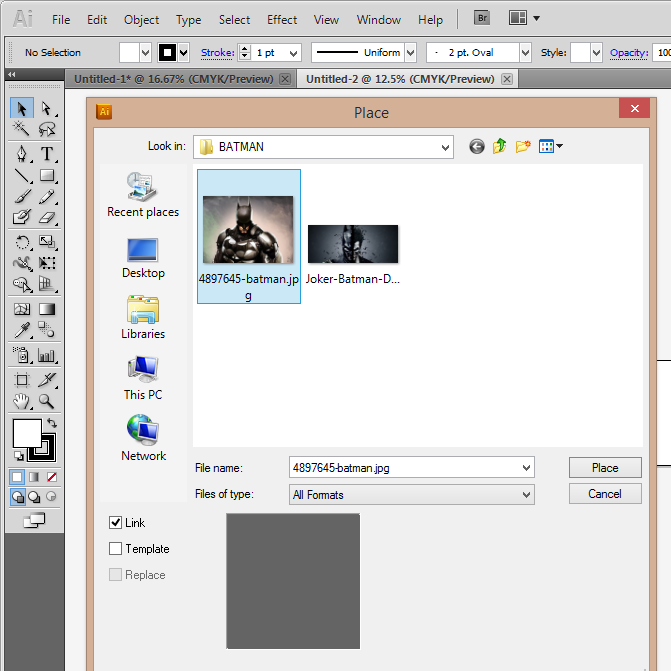
Task: Change the screen mode button
Action: pos(34,520)
